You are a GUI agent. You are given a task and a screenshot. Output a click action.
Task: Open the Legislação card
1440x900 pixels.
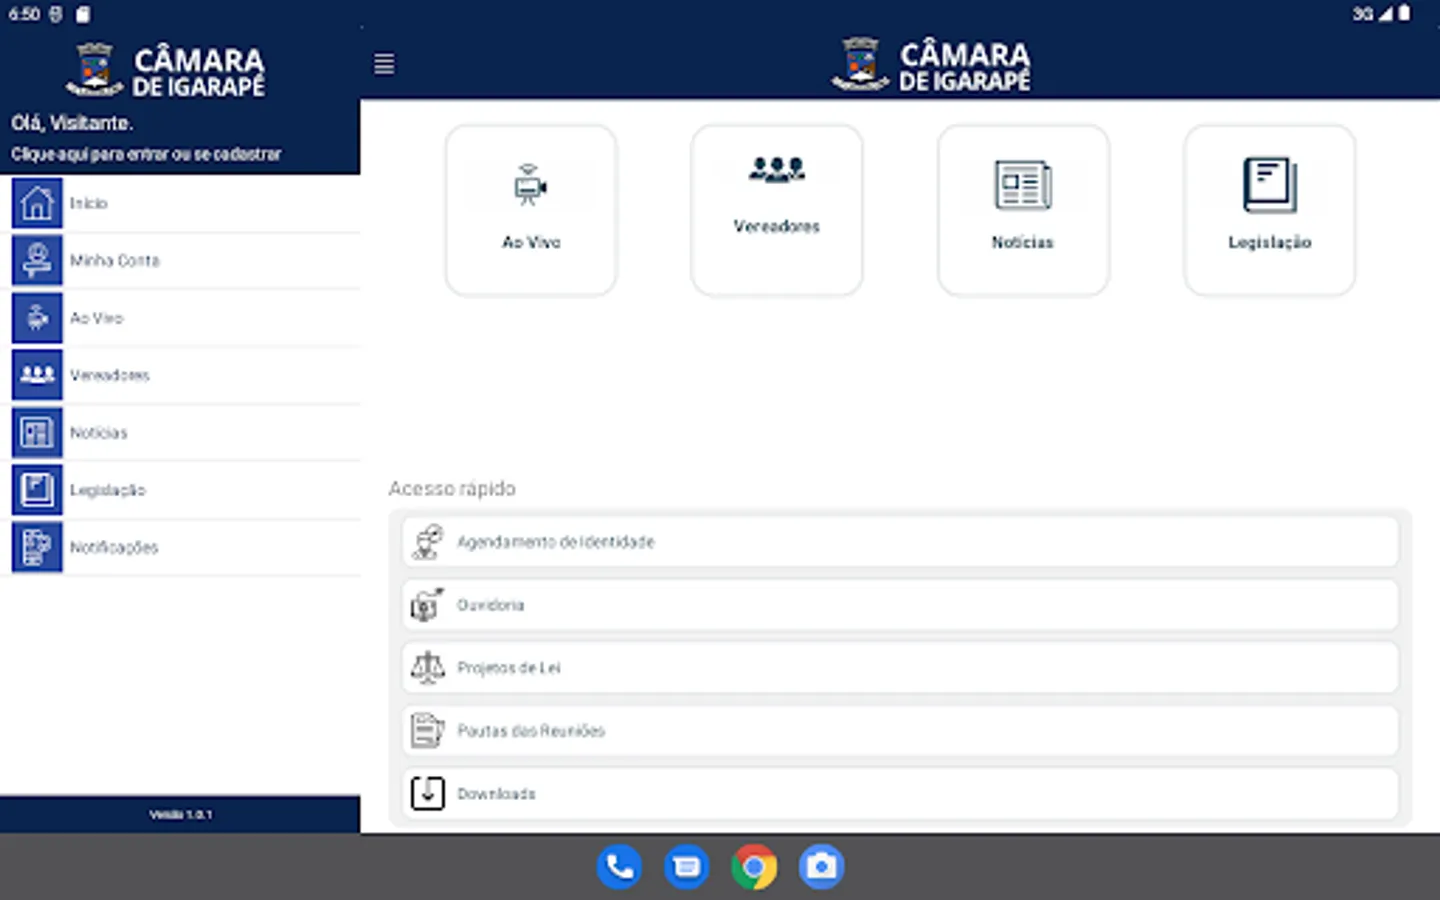tap(1270, 210)
